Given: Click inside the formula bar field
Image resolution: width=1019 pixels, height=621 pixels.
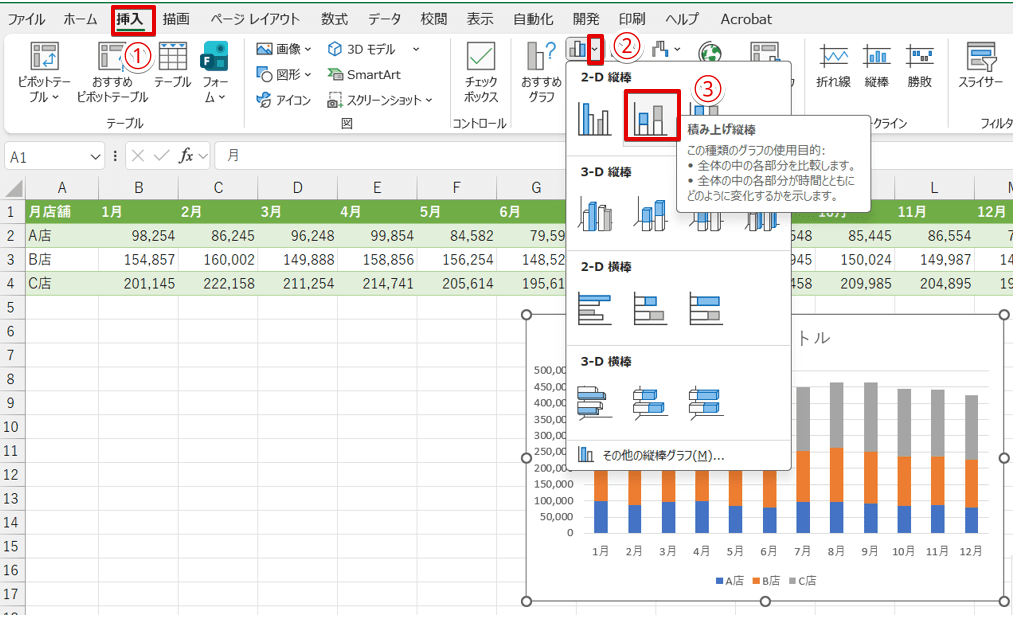Looking at the screenshot, I should (x=600, y=156).
